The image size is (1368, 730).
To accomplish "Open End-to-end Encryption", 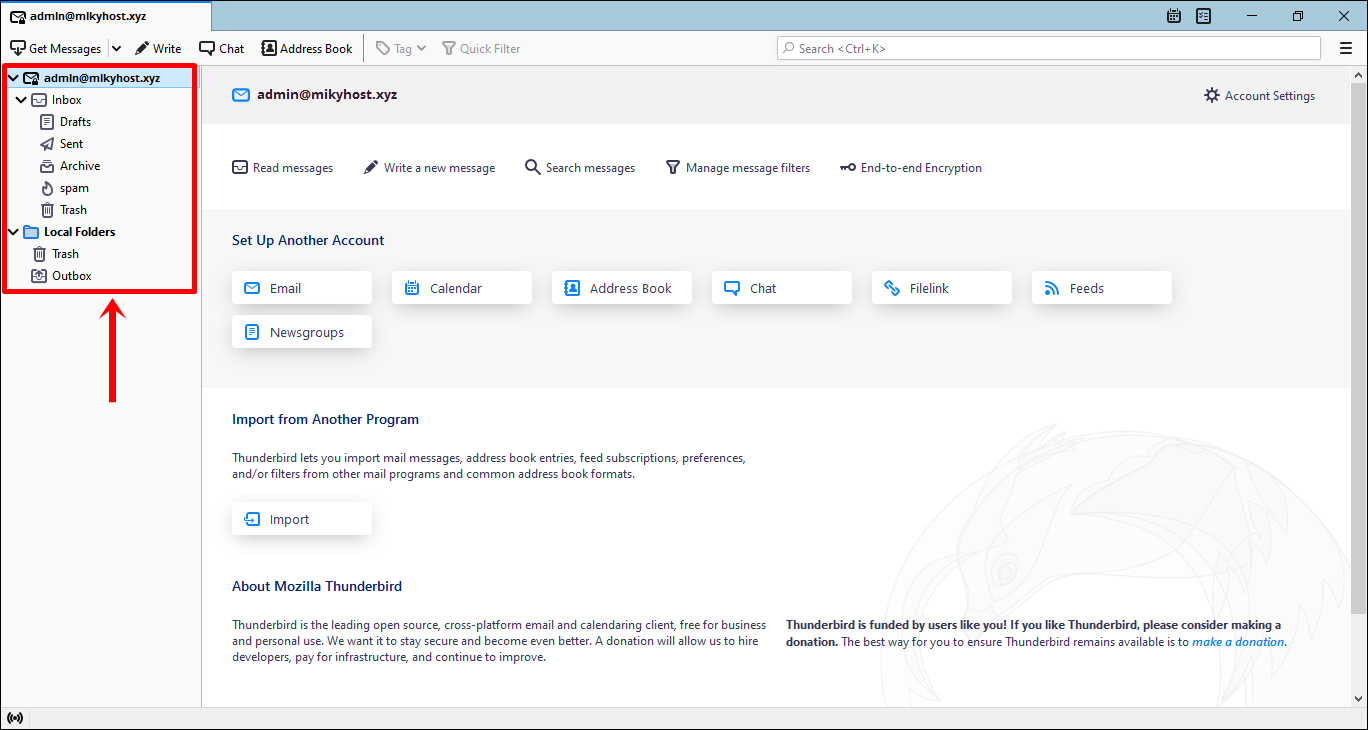I will point(911,168).
